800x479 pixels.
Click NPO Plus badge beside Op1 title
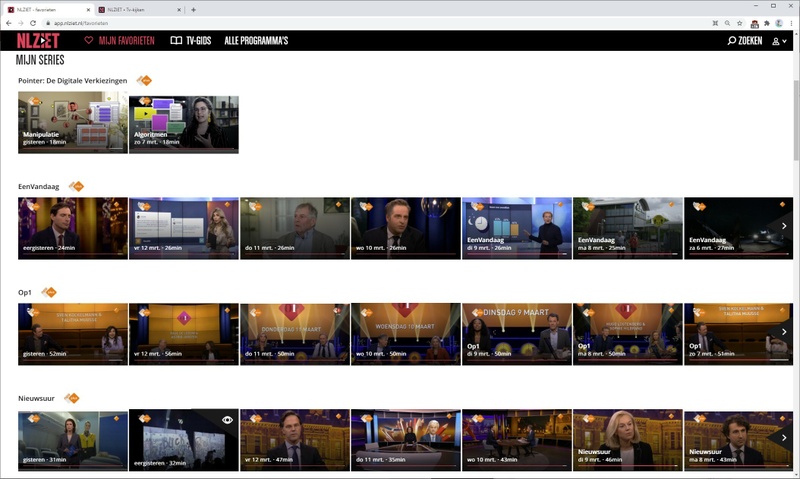click(48, 292)
